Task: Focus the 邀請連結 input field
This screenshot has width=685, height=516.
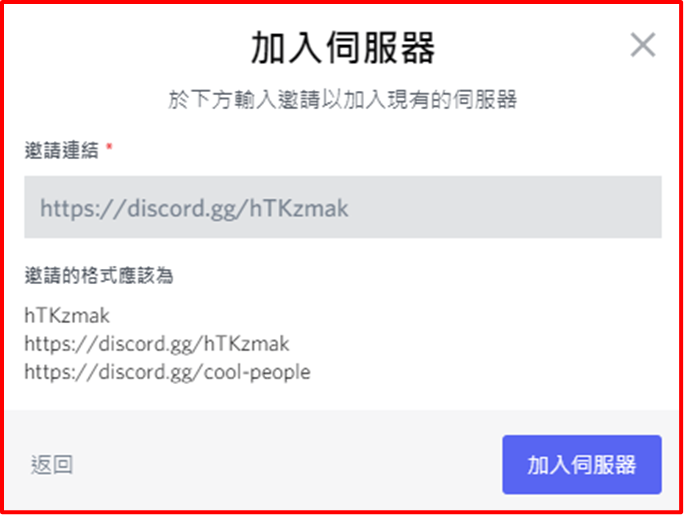Action: (342, 207)
